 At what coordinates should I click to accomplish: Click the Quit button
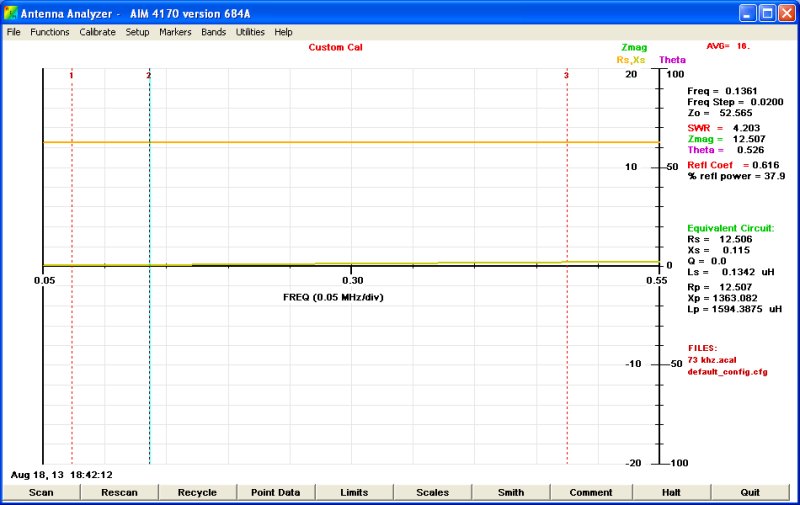(750, 492)
